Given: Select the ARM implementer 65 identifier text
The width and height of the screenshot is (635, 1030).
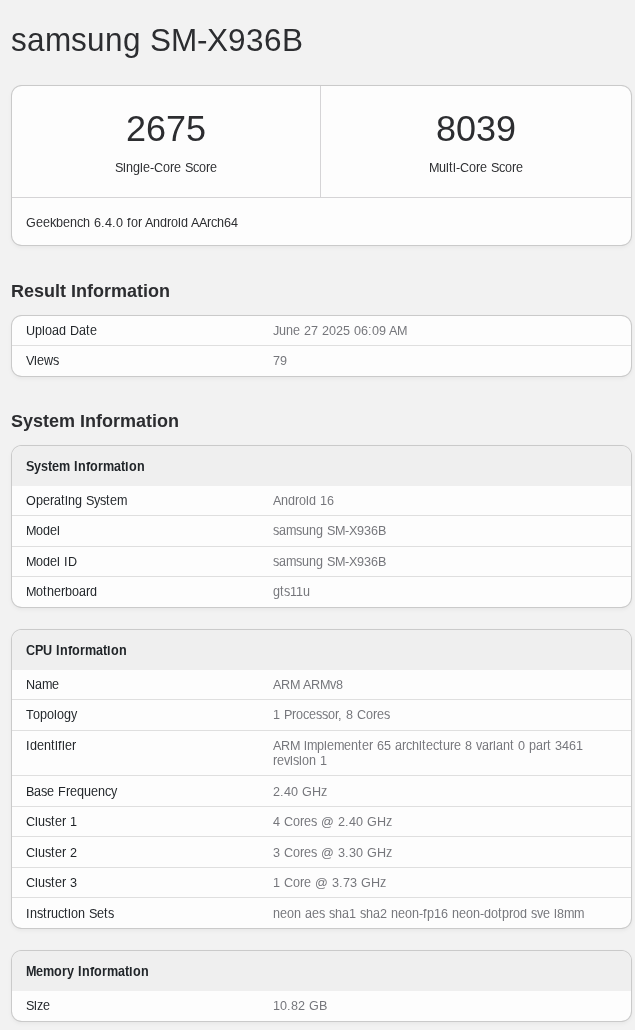Looking at the screenshot, I should coord(428,753).
